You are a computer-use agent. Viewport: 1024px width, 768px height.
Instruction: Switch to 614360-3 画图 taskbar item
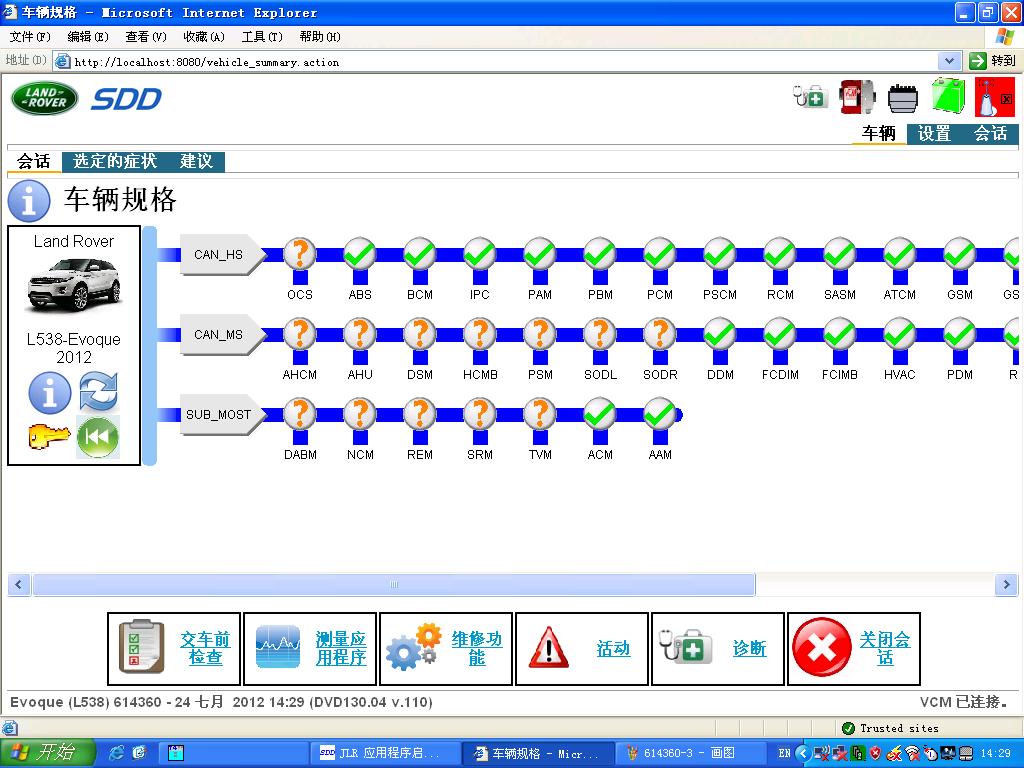pos(690,753)
